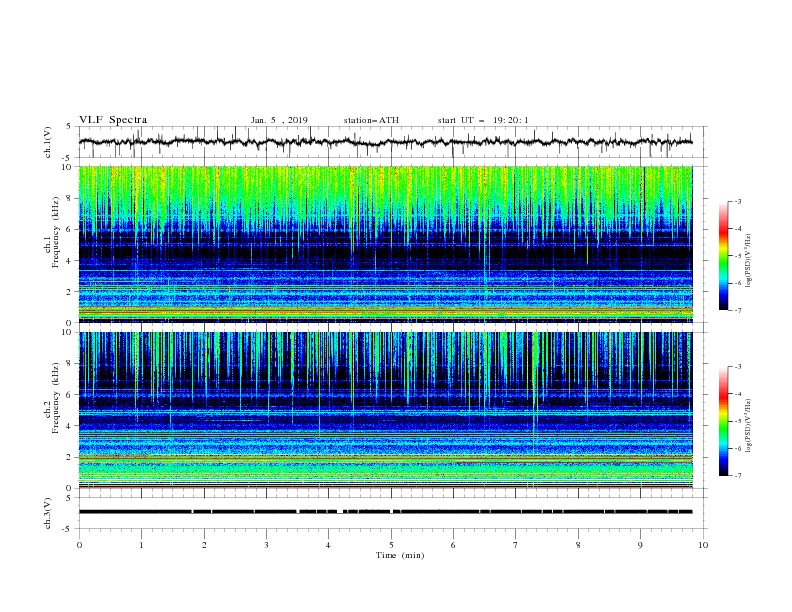Click the time axis tick label '3'
This screenshot has width=792, height=612.
point(266,545)
